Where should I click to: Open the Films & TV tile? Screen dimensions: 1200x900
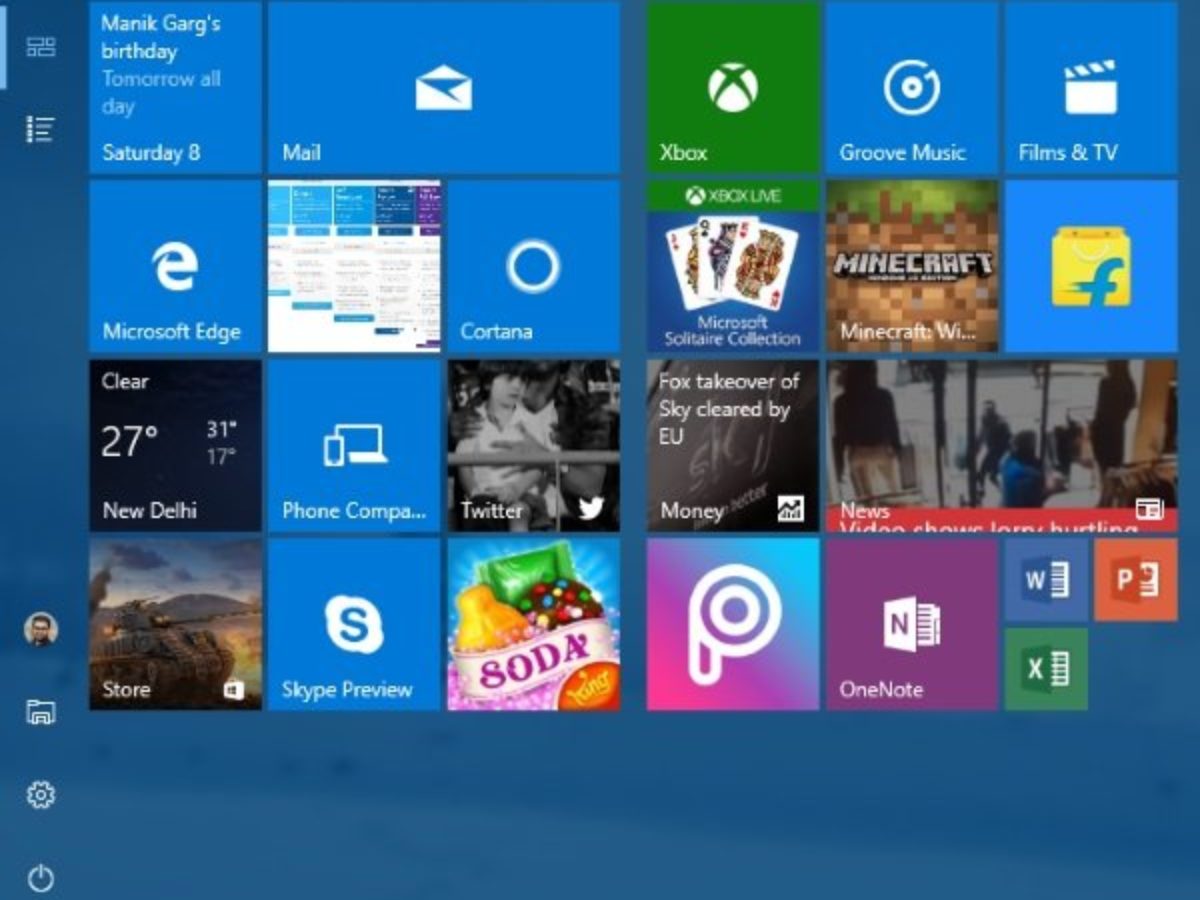coord(1091,88)
